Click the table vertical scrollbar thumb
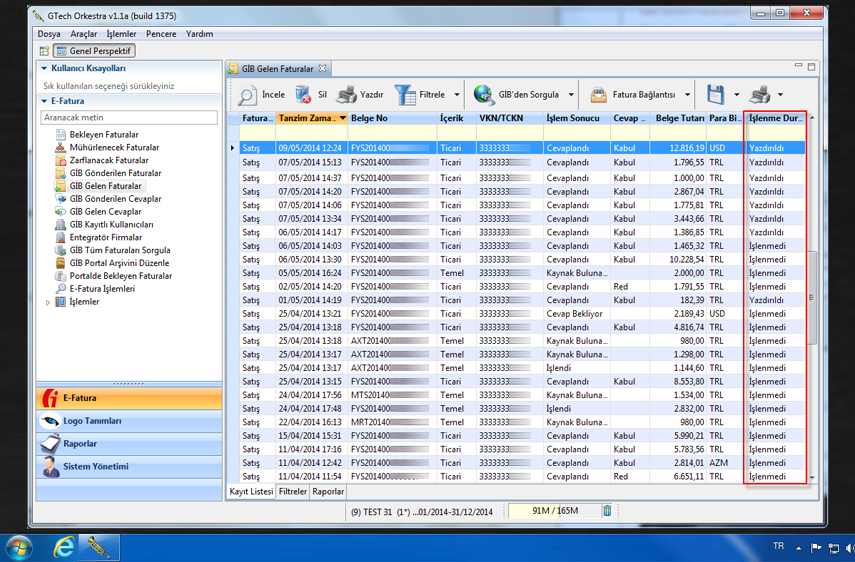Viewport: 855px width, 562px height. coord(811,298)
